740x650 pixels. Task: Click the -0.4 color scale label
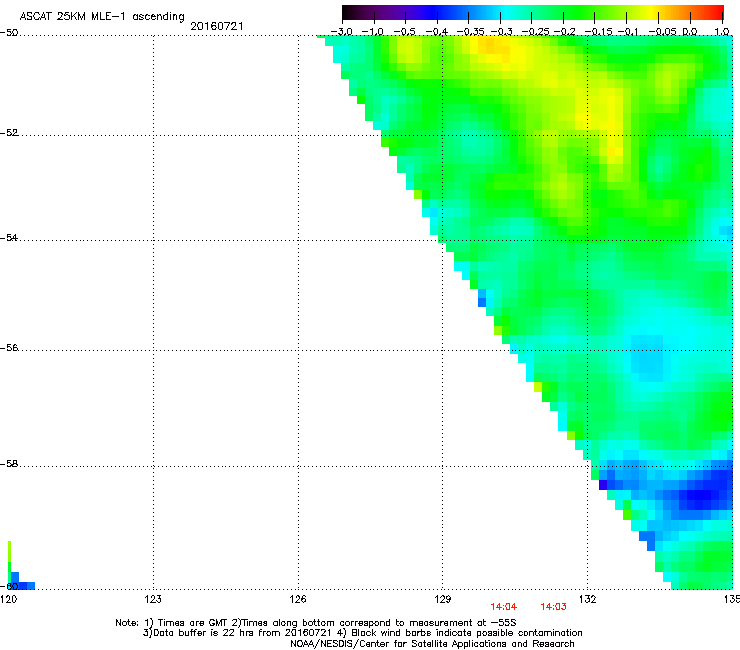pyautogui.click(x=437, y=32)
